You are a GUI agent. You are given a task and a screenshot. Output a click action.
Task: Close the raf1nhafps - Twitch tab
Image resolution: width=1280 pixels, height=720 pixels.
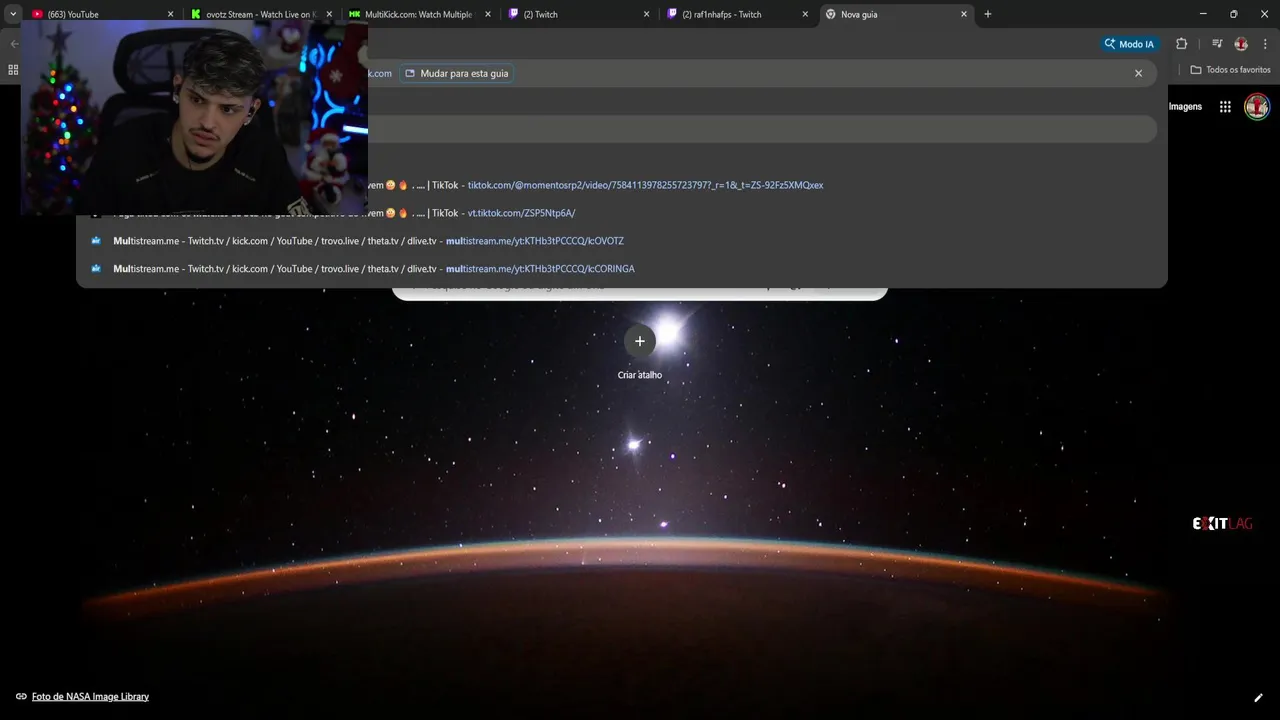[805, 14]
